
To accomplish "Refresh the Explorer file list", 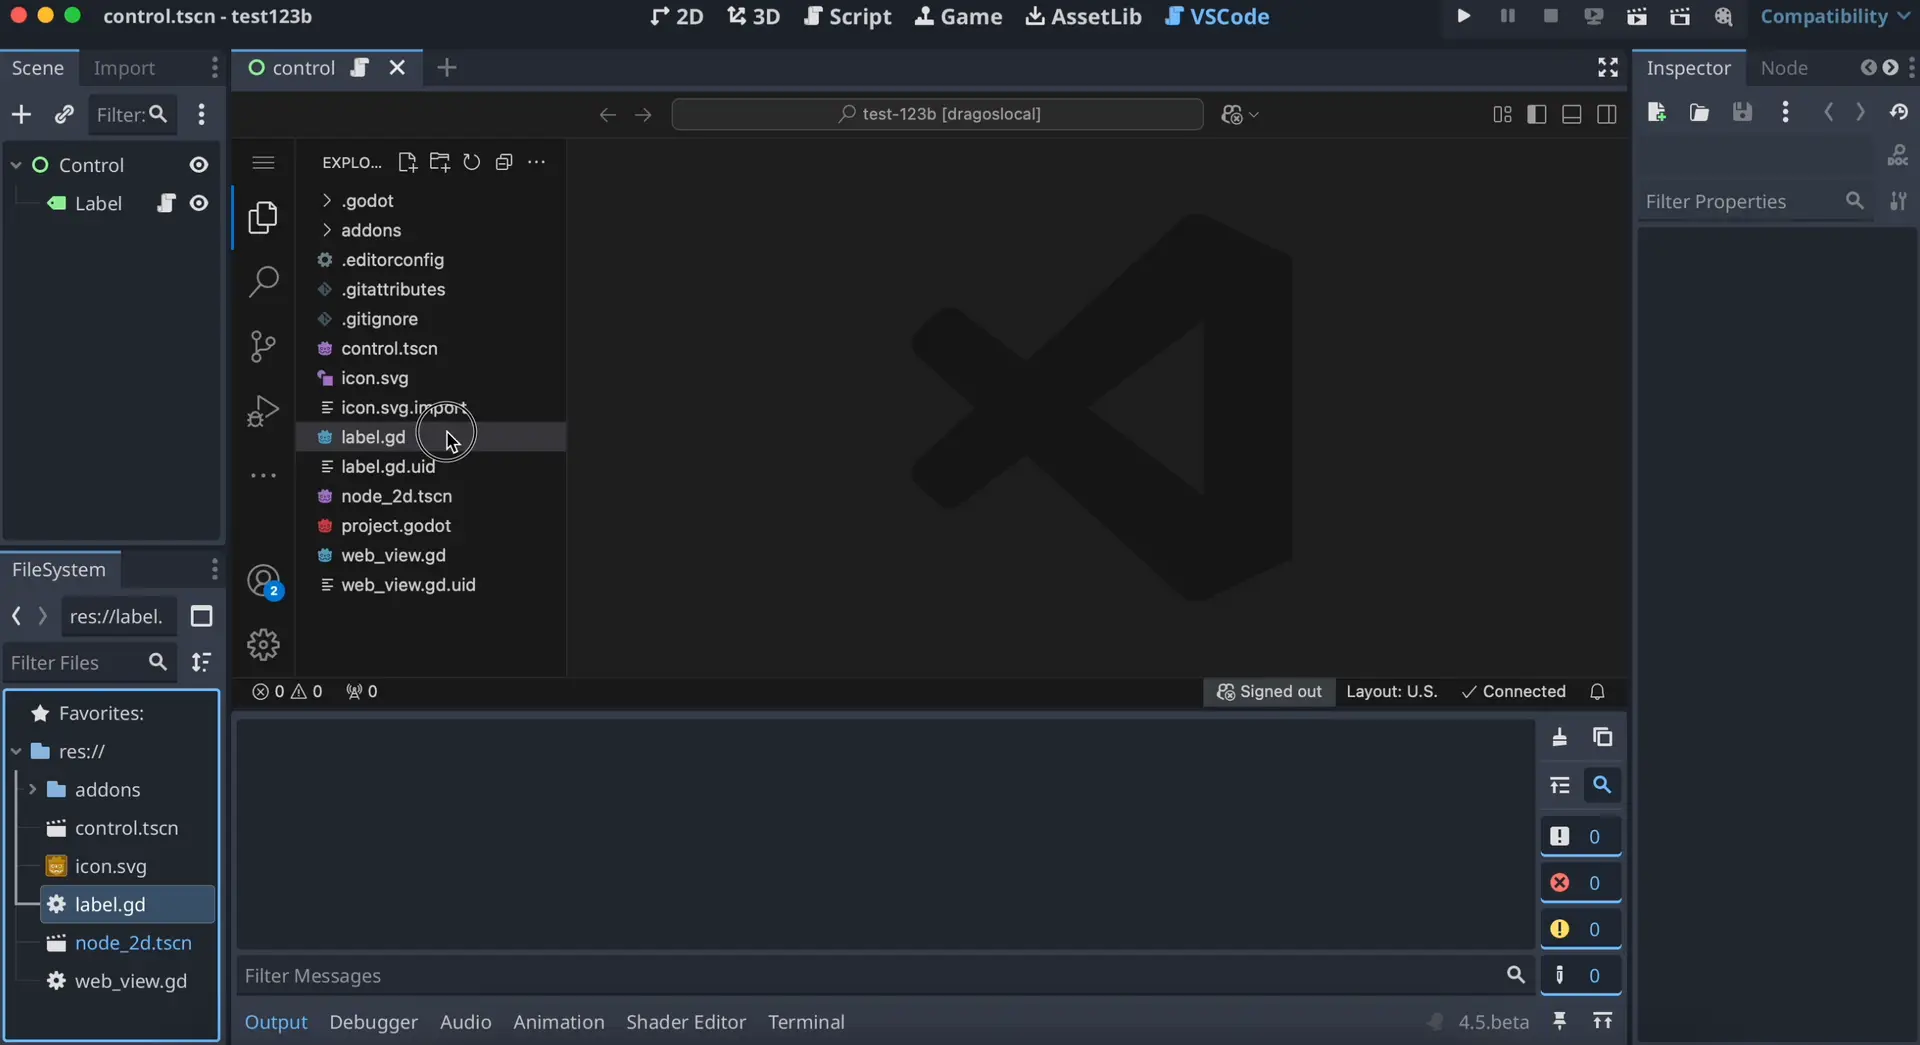I will 472,162.
